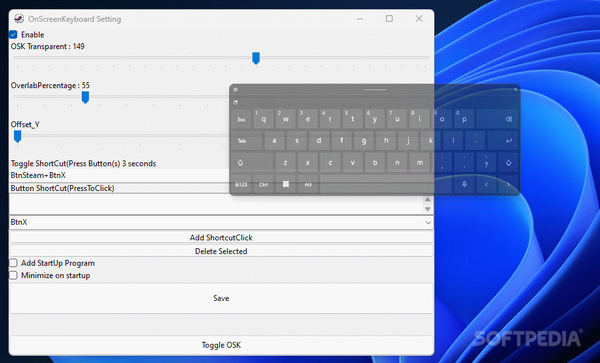Tap the d key on keyboard
Screen dimensions: 600x363
[x=319, y=141]
